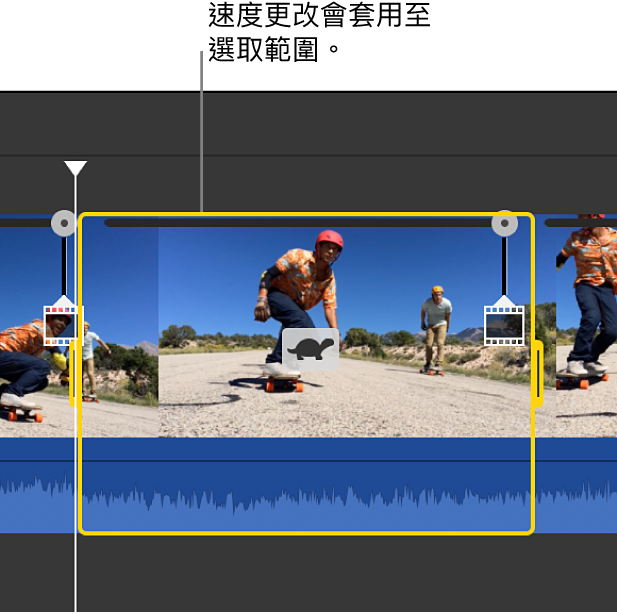Image resolution: width=617 pixels, height=614 pixels.
Task: Click the left speed range film-frame icon
Action: coord(63,324)
